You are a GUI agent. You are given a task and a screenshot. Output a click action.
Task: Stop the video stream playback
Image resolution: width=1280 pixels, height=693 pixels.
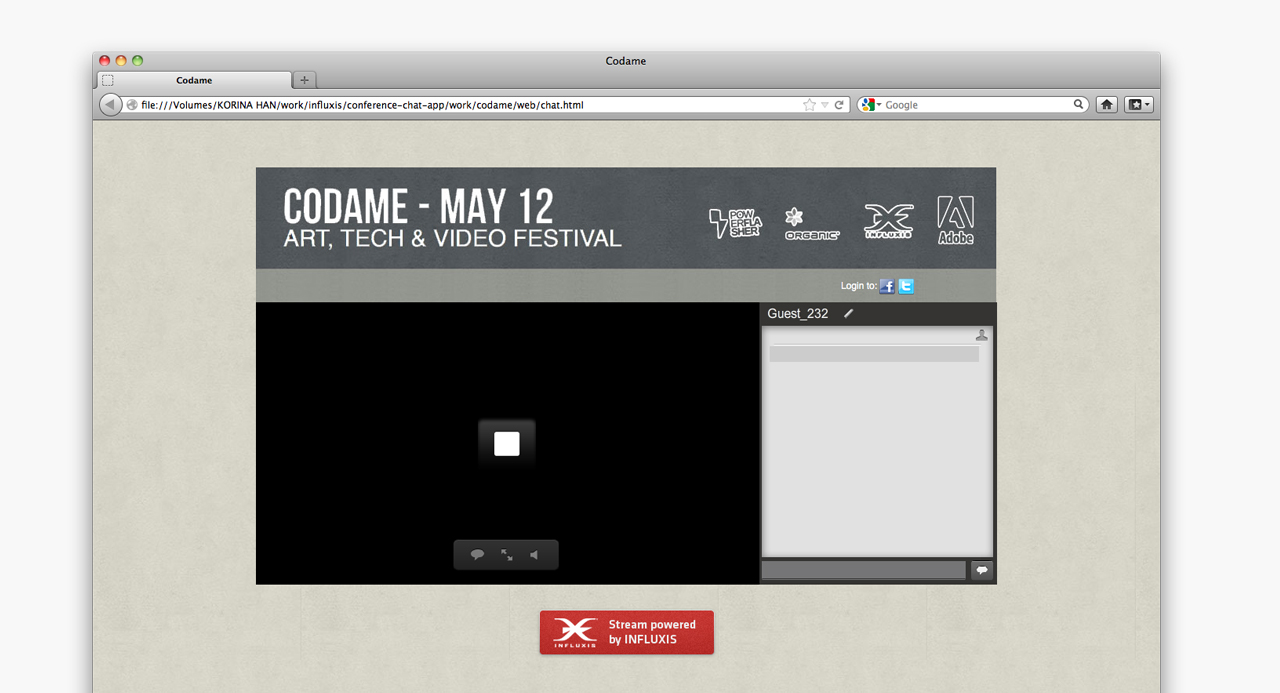click(x=507, y=444)
